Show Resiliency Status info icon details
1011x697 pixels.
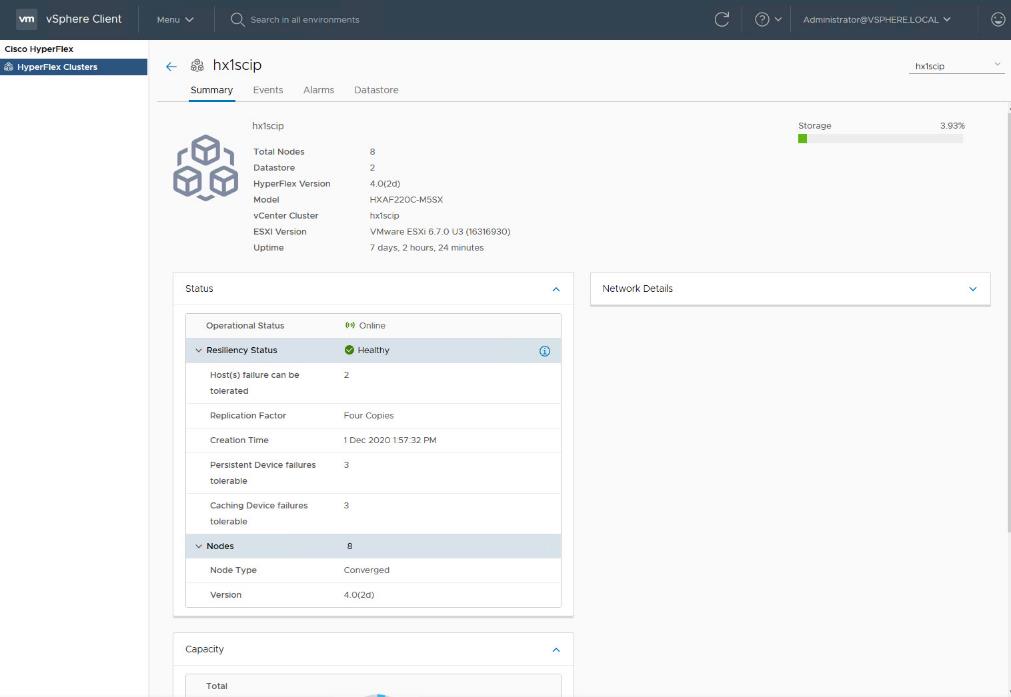[544, 351]
